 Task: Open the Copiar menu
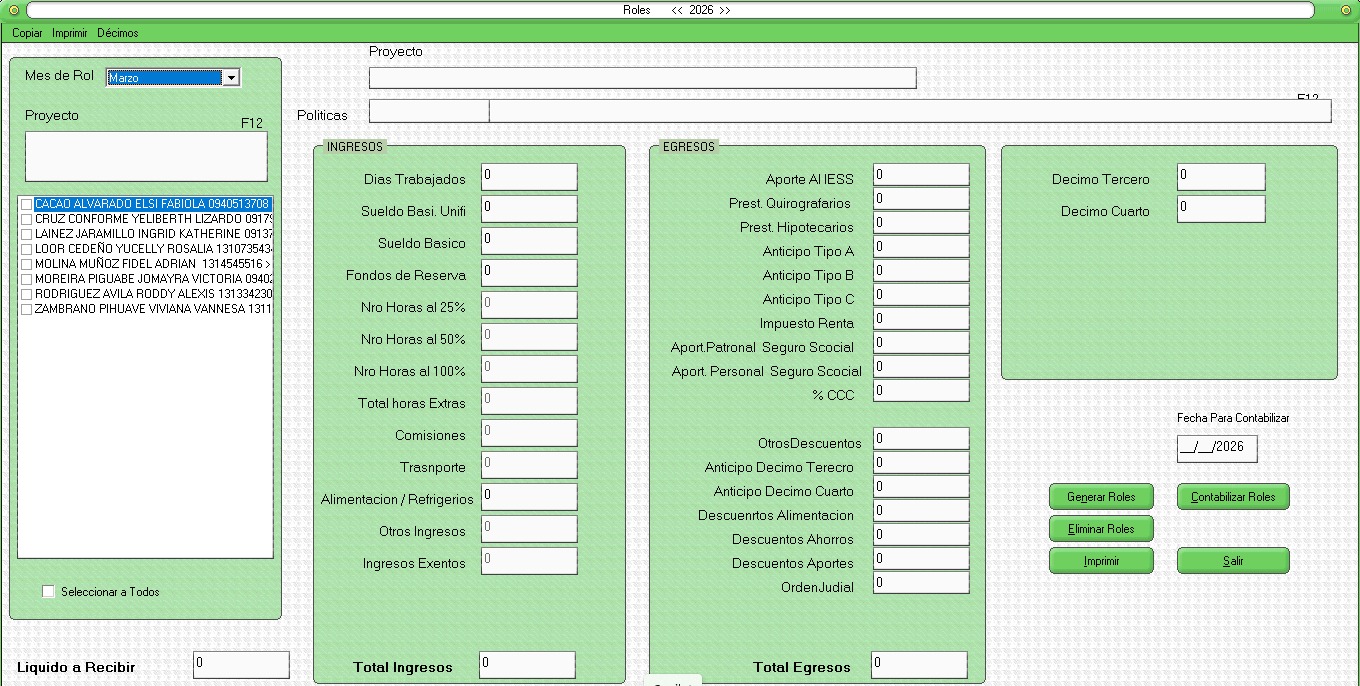click(27, 33)
